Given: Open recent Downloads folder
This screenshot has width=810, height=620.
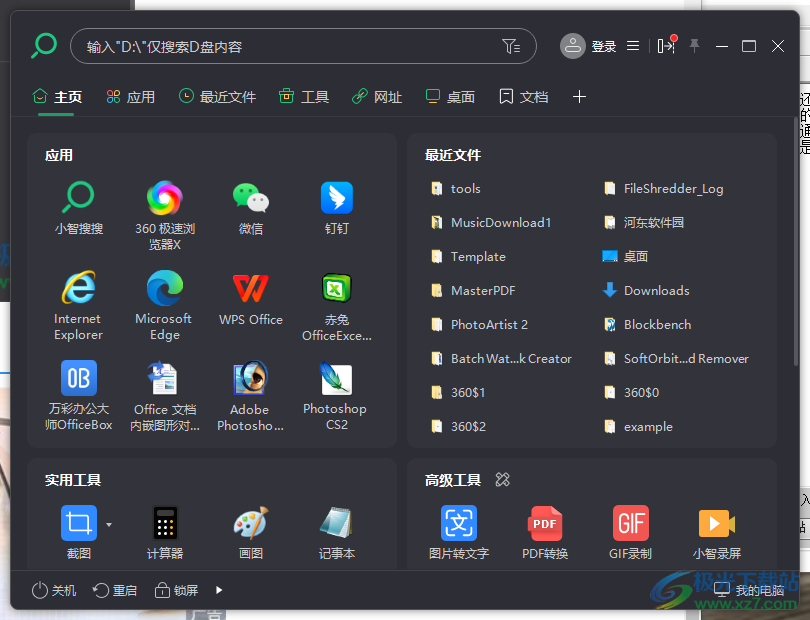Looking at the screenshot, I should click(646, 290).
